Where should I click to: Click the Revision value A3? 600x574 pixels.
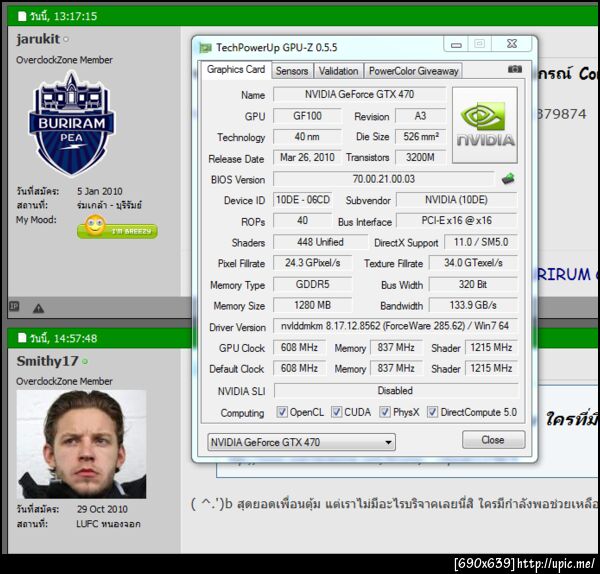(421, 116)
